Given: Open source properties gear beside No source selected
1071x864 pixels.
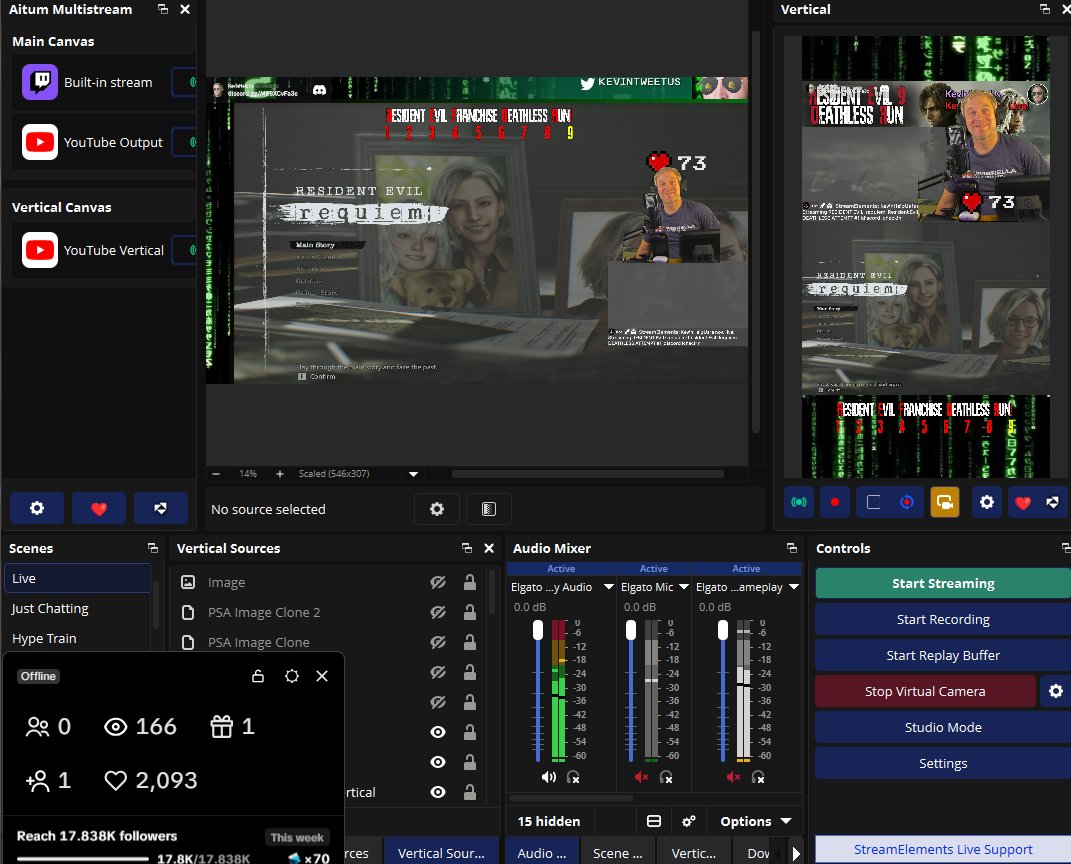Looking at the screenshot, I should click(x=437, y=509).
